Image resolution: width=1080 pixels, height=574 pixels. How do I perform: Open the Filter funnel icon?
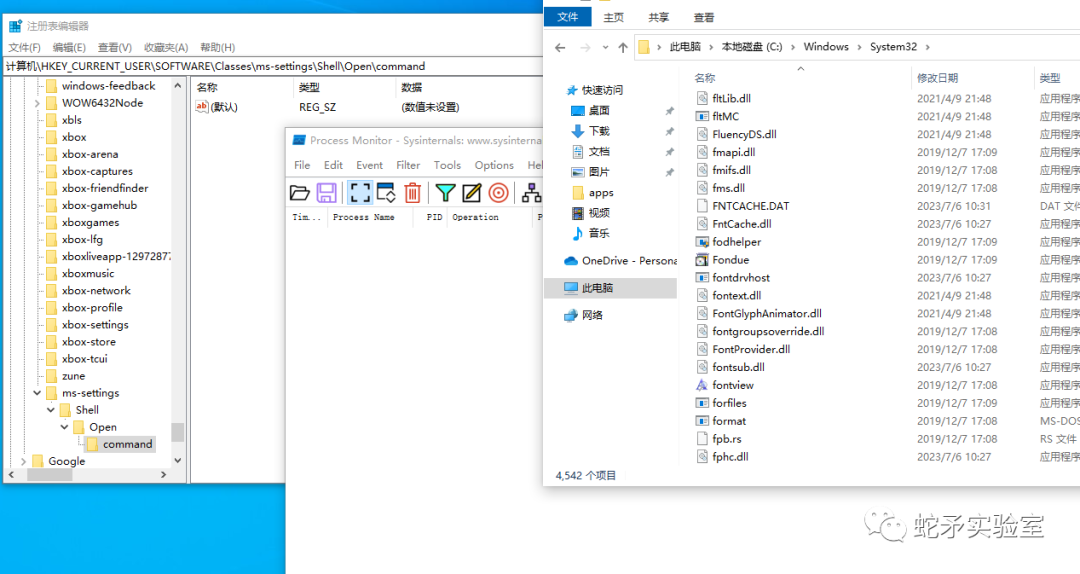(446, 193)
